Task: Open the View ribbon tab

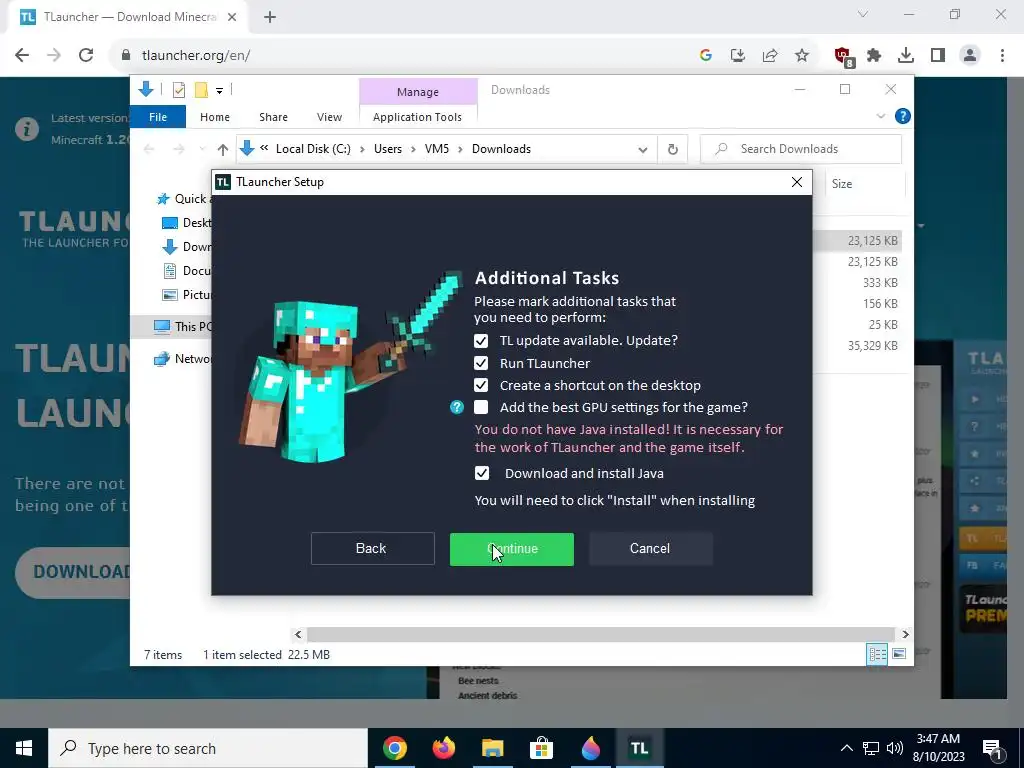Action: click(329, 117)
